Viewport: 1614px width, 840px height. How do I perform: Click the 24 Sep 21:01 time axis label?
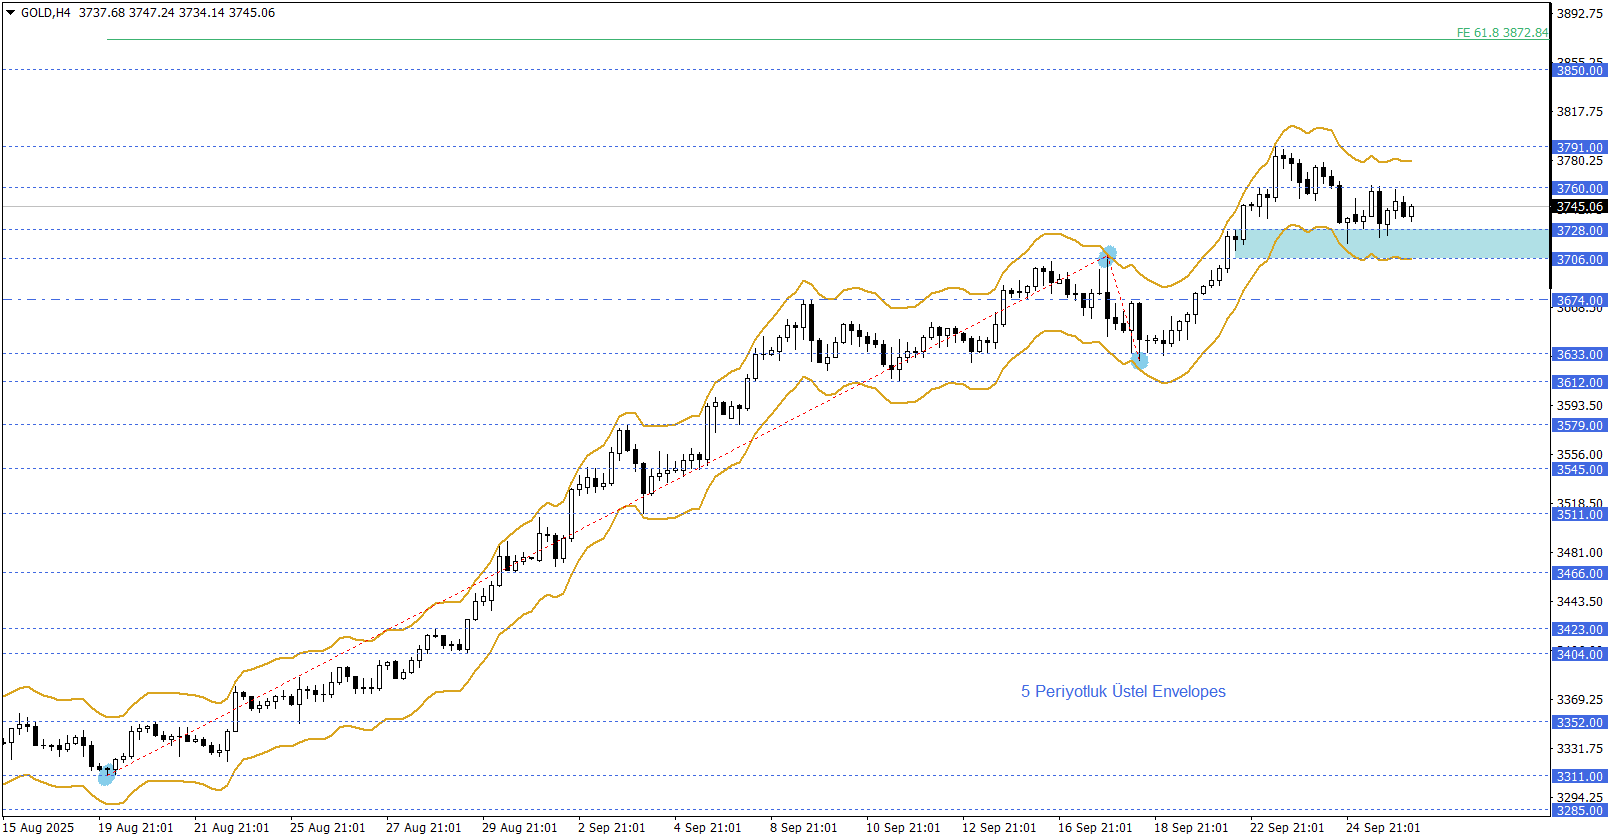[1384, 827]
